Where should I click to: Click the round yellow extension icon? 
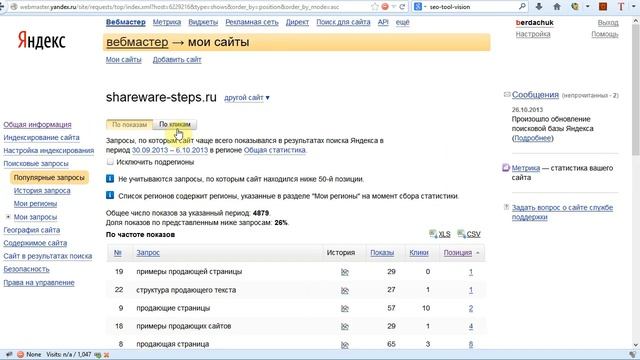[576, 7]
